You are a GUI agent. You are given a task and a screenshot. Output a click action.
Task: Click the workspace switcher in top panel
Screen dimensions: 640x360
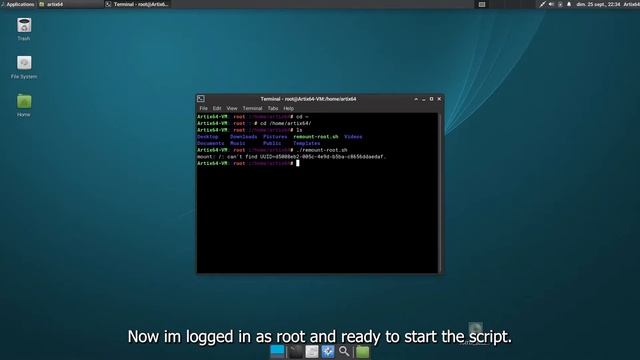(482, 4)
